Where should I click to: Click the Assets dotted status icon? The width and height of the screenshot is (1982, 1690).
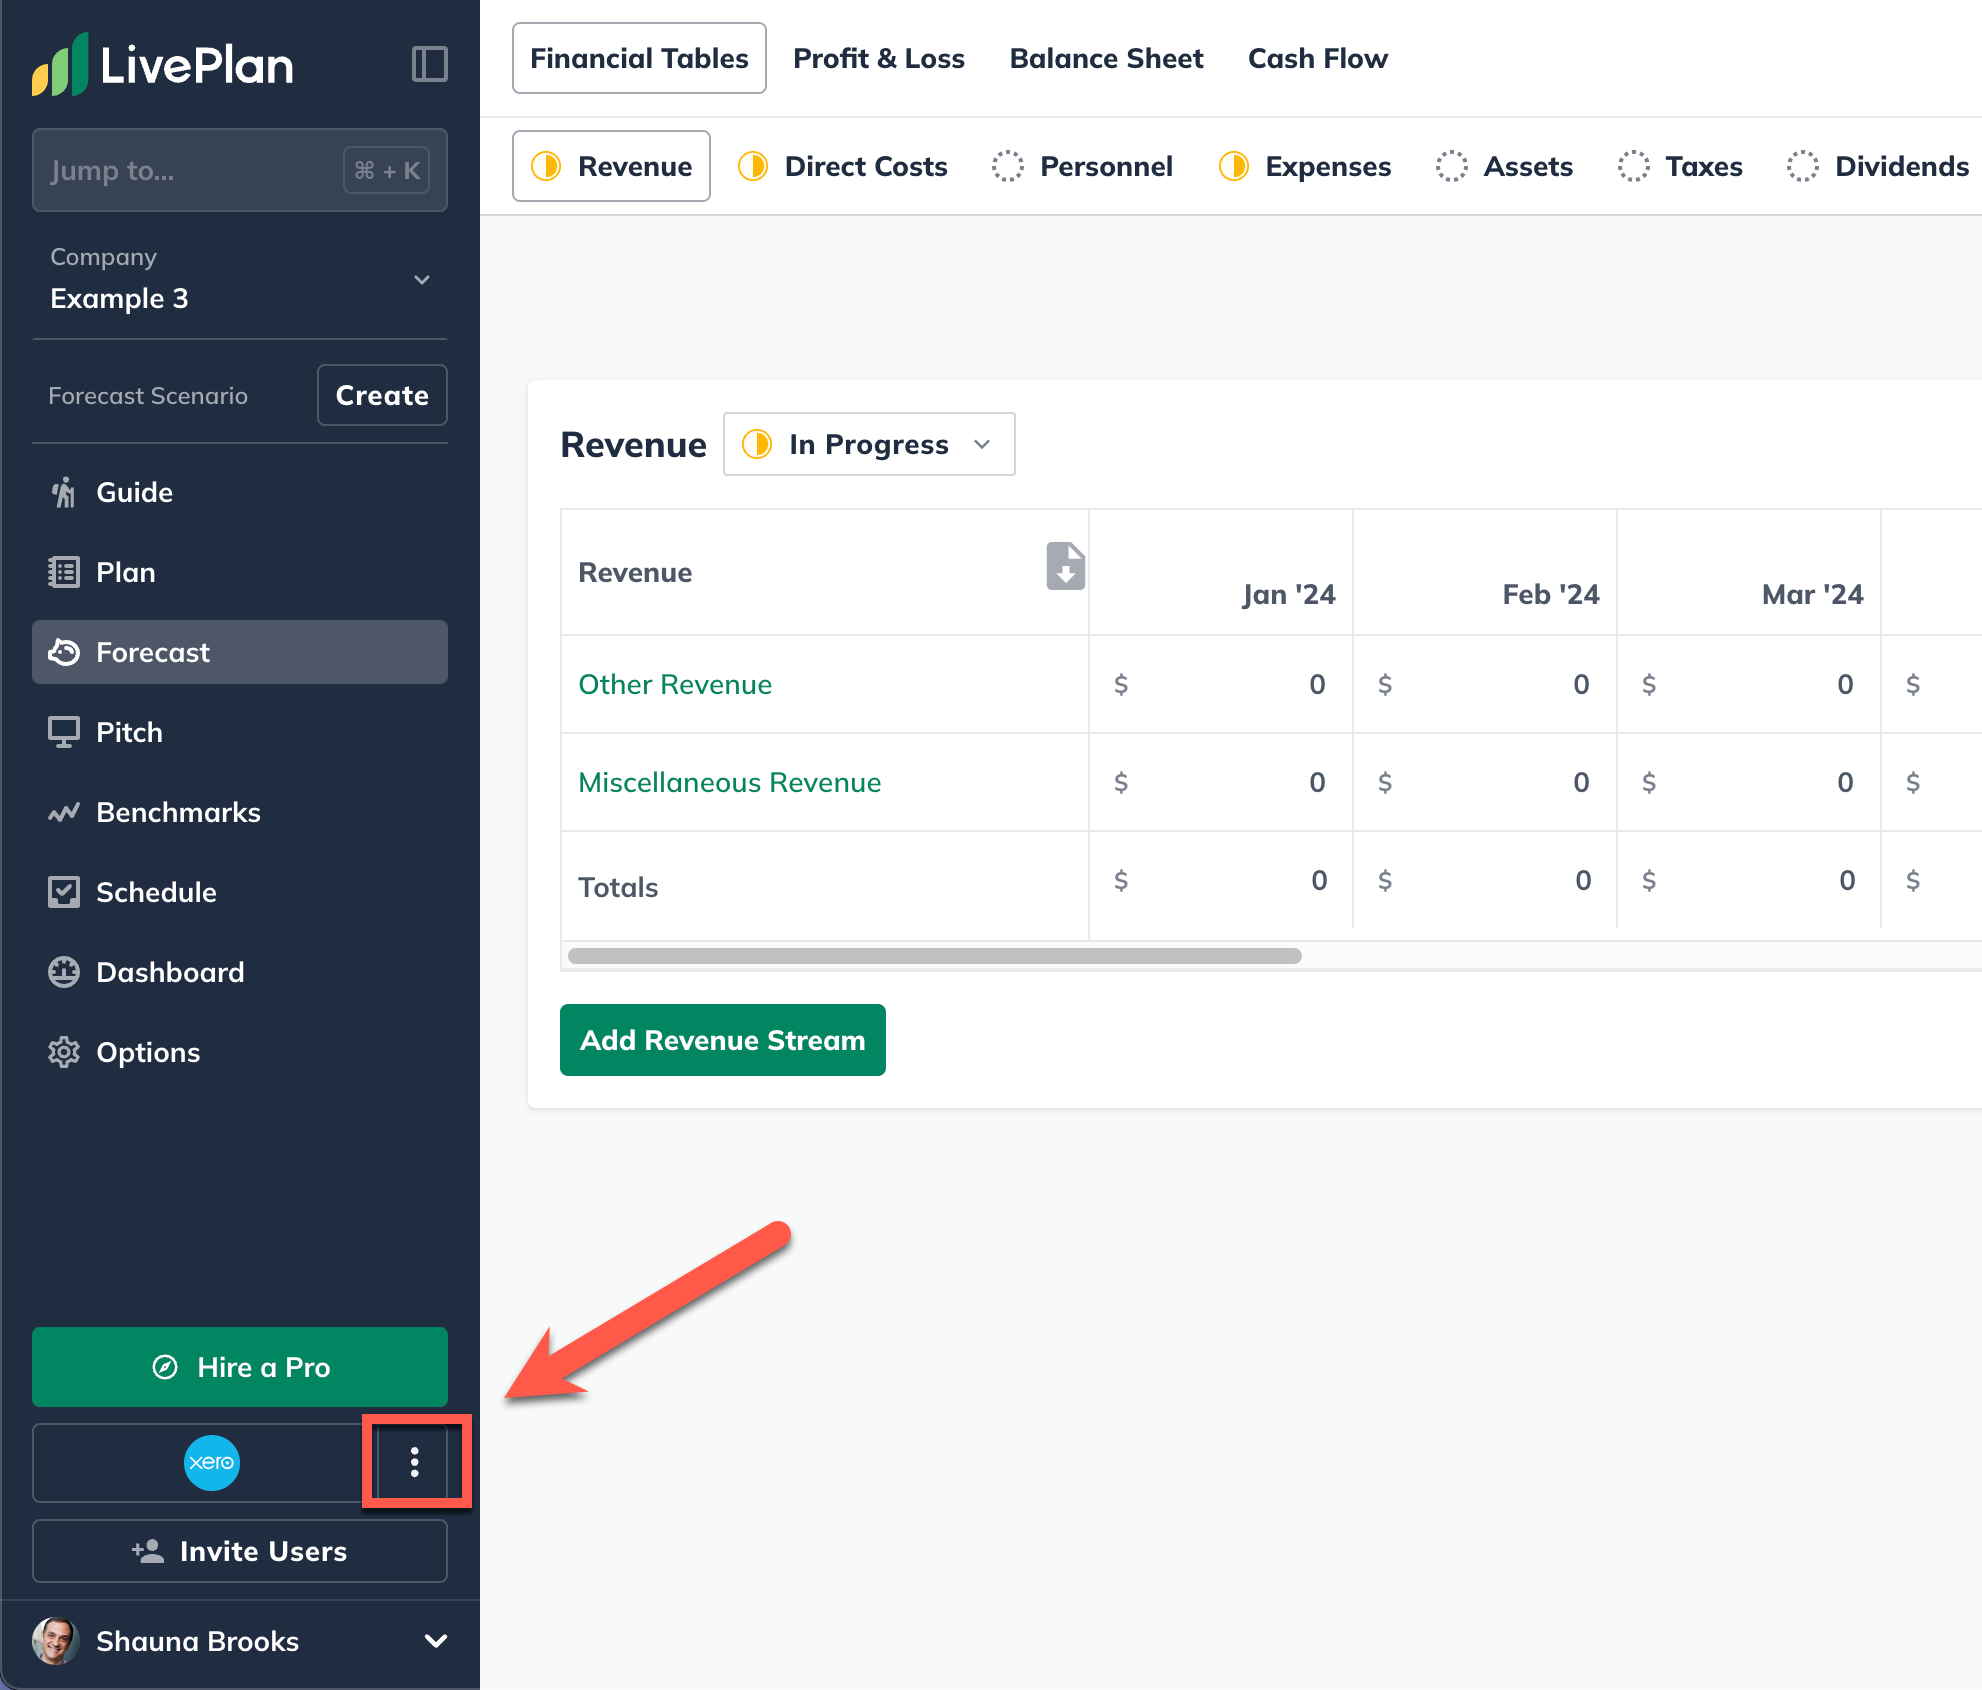coord(1452,166)
